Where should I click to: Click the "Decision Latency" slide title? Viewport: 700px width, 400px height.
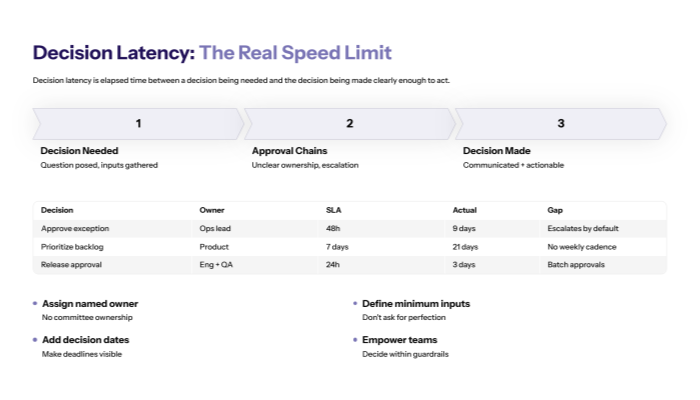212,53
